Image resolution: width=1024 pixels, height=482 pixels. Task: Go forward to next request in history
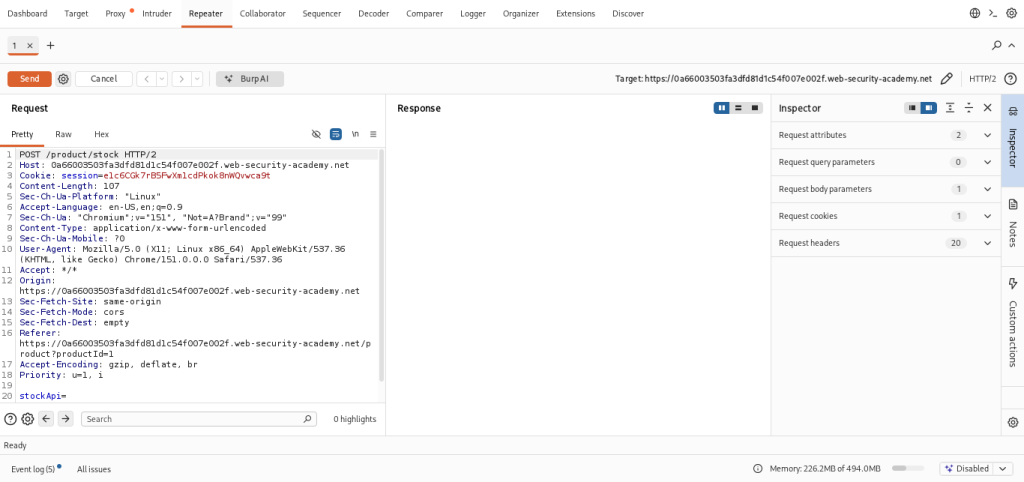[x=181, y=79]
